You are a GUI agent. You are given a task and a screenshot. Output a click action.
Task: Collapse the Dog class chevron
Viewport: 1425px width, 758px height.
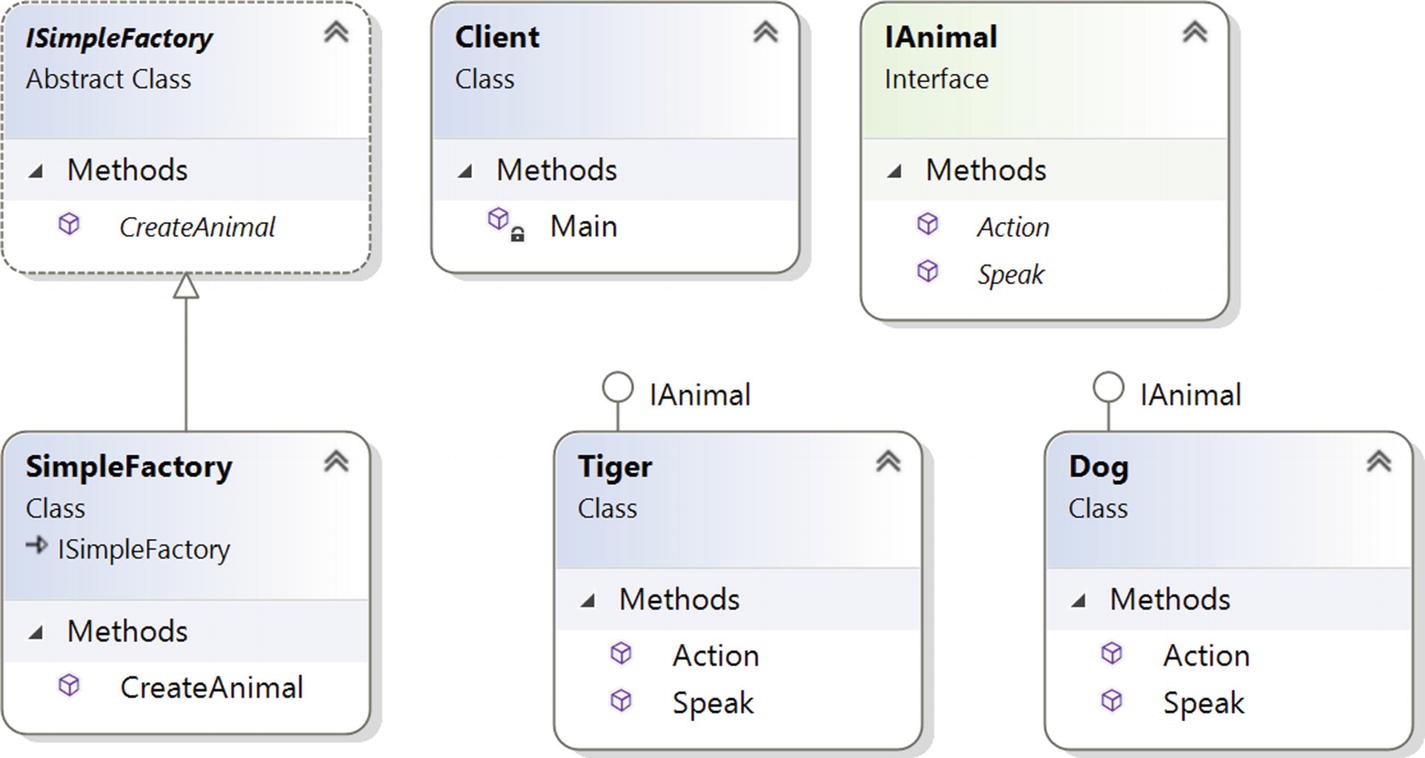1379,461
